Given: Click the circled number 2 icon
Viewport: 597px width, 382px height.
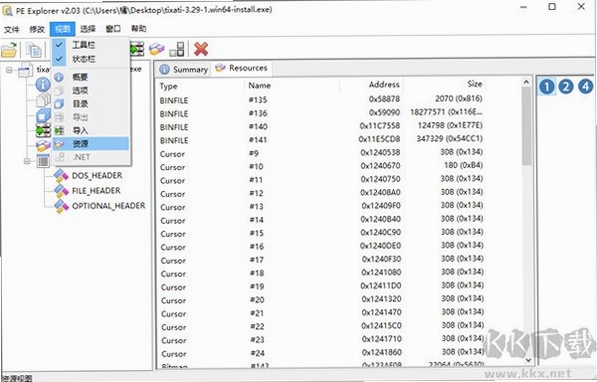Looking at the screenshot, I should (566, 87).
